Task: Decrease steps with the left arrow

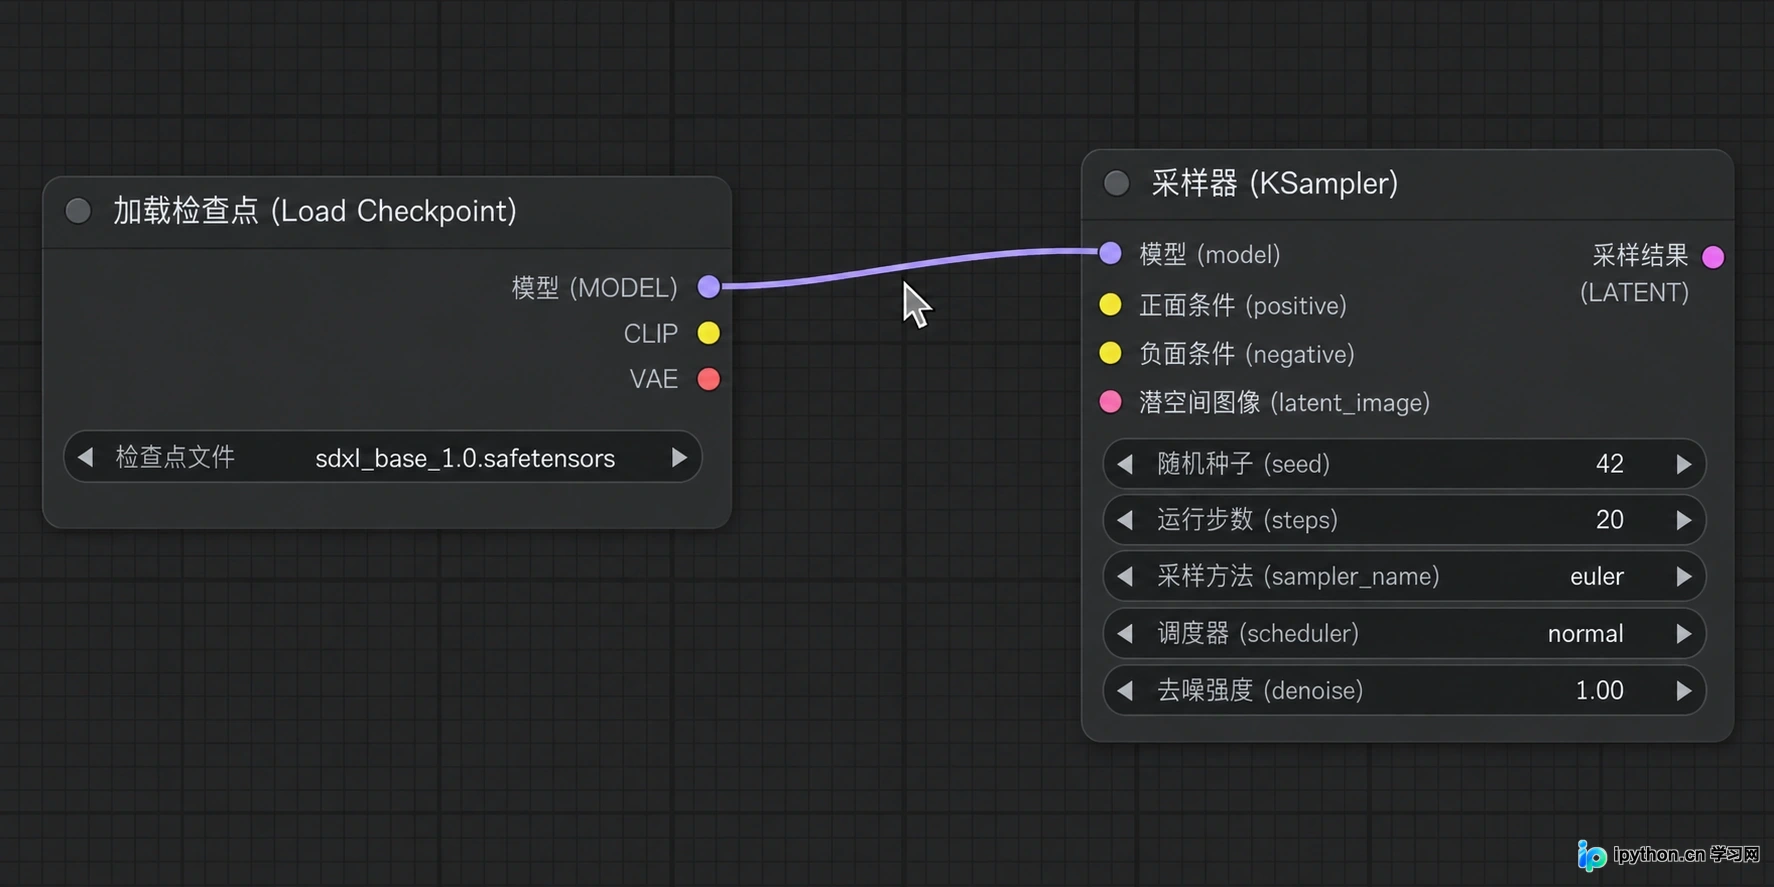Action: (1125, 520)
